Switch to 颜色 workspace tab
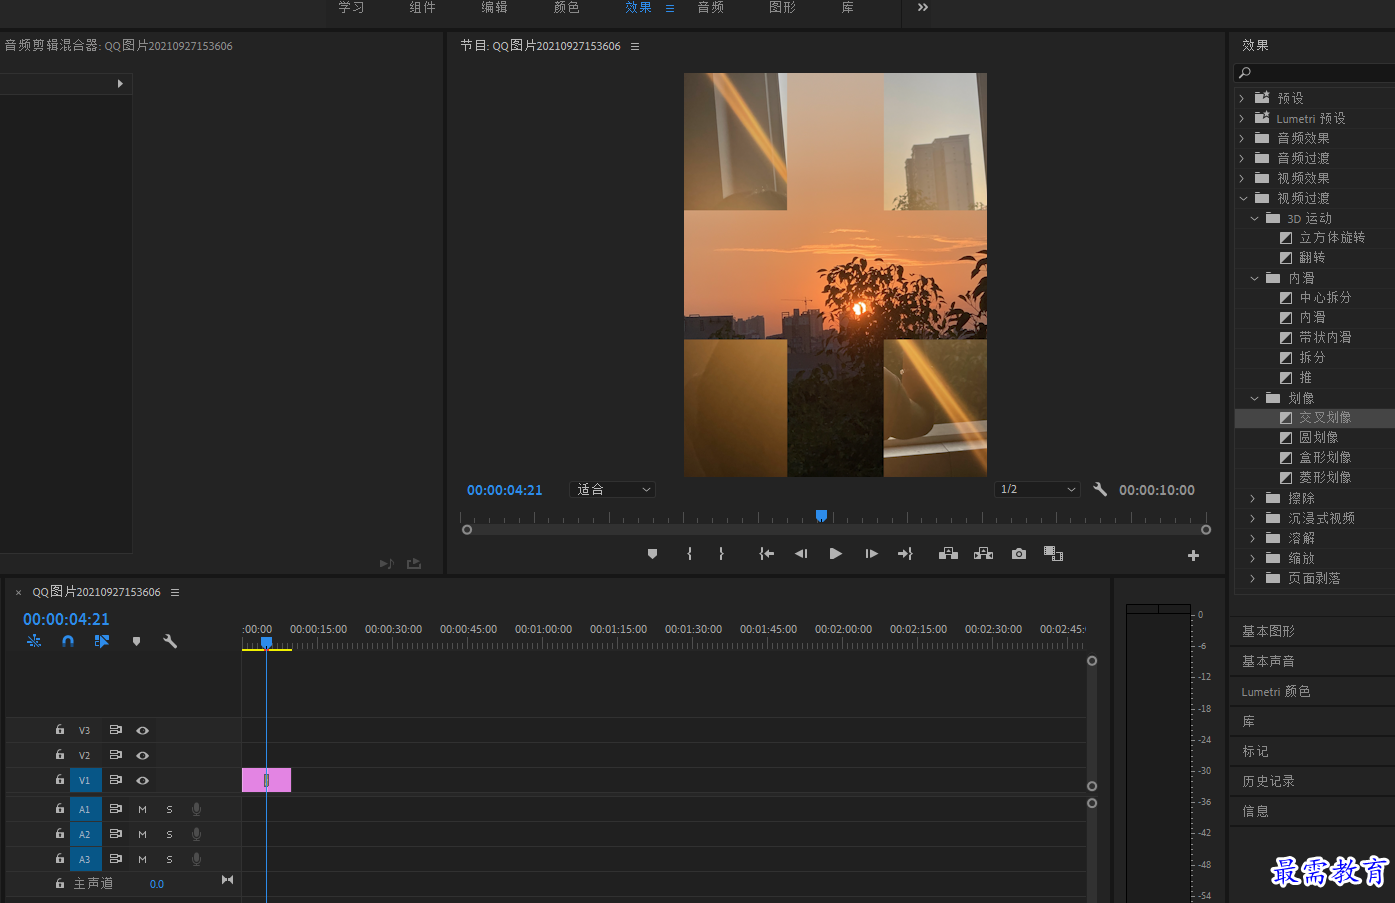 coord(566,8)
